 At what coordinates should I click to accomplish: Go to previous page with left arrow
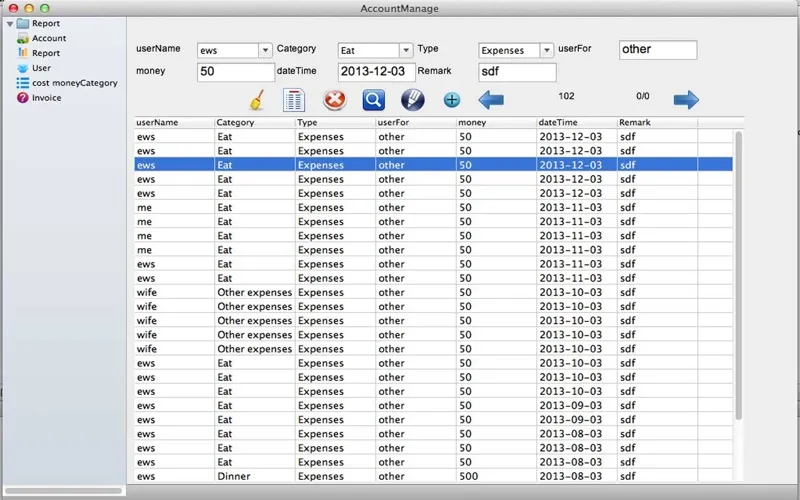coord(491,99)
